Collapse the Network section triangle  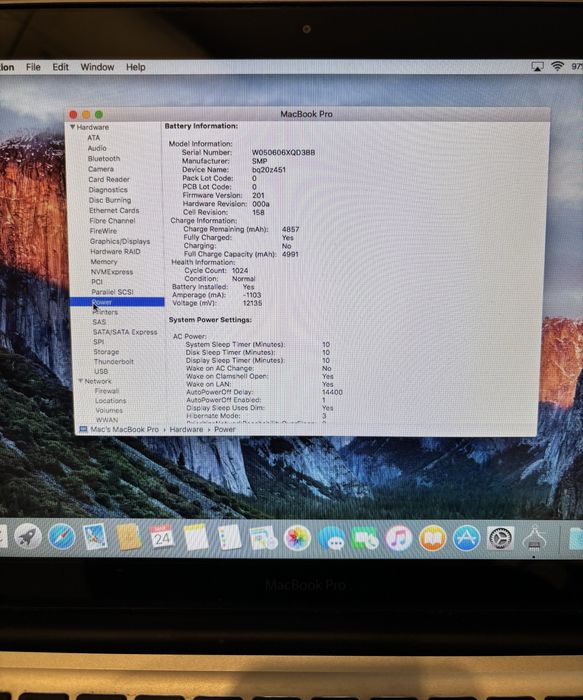(x=81, y=381)
